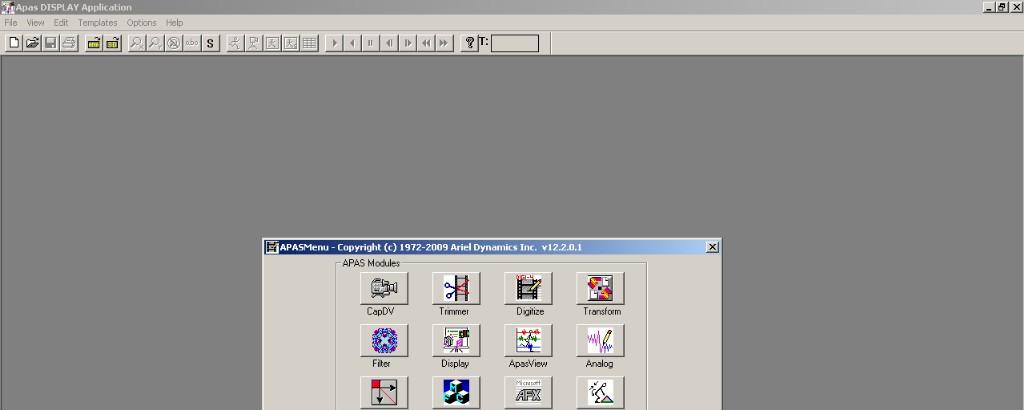The height and width of the screenshot is (410, 1024).
Task: Click the 'abc' text toolbar icon
Action: pos(192,43)
